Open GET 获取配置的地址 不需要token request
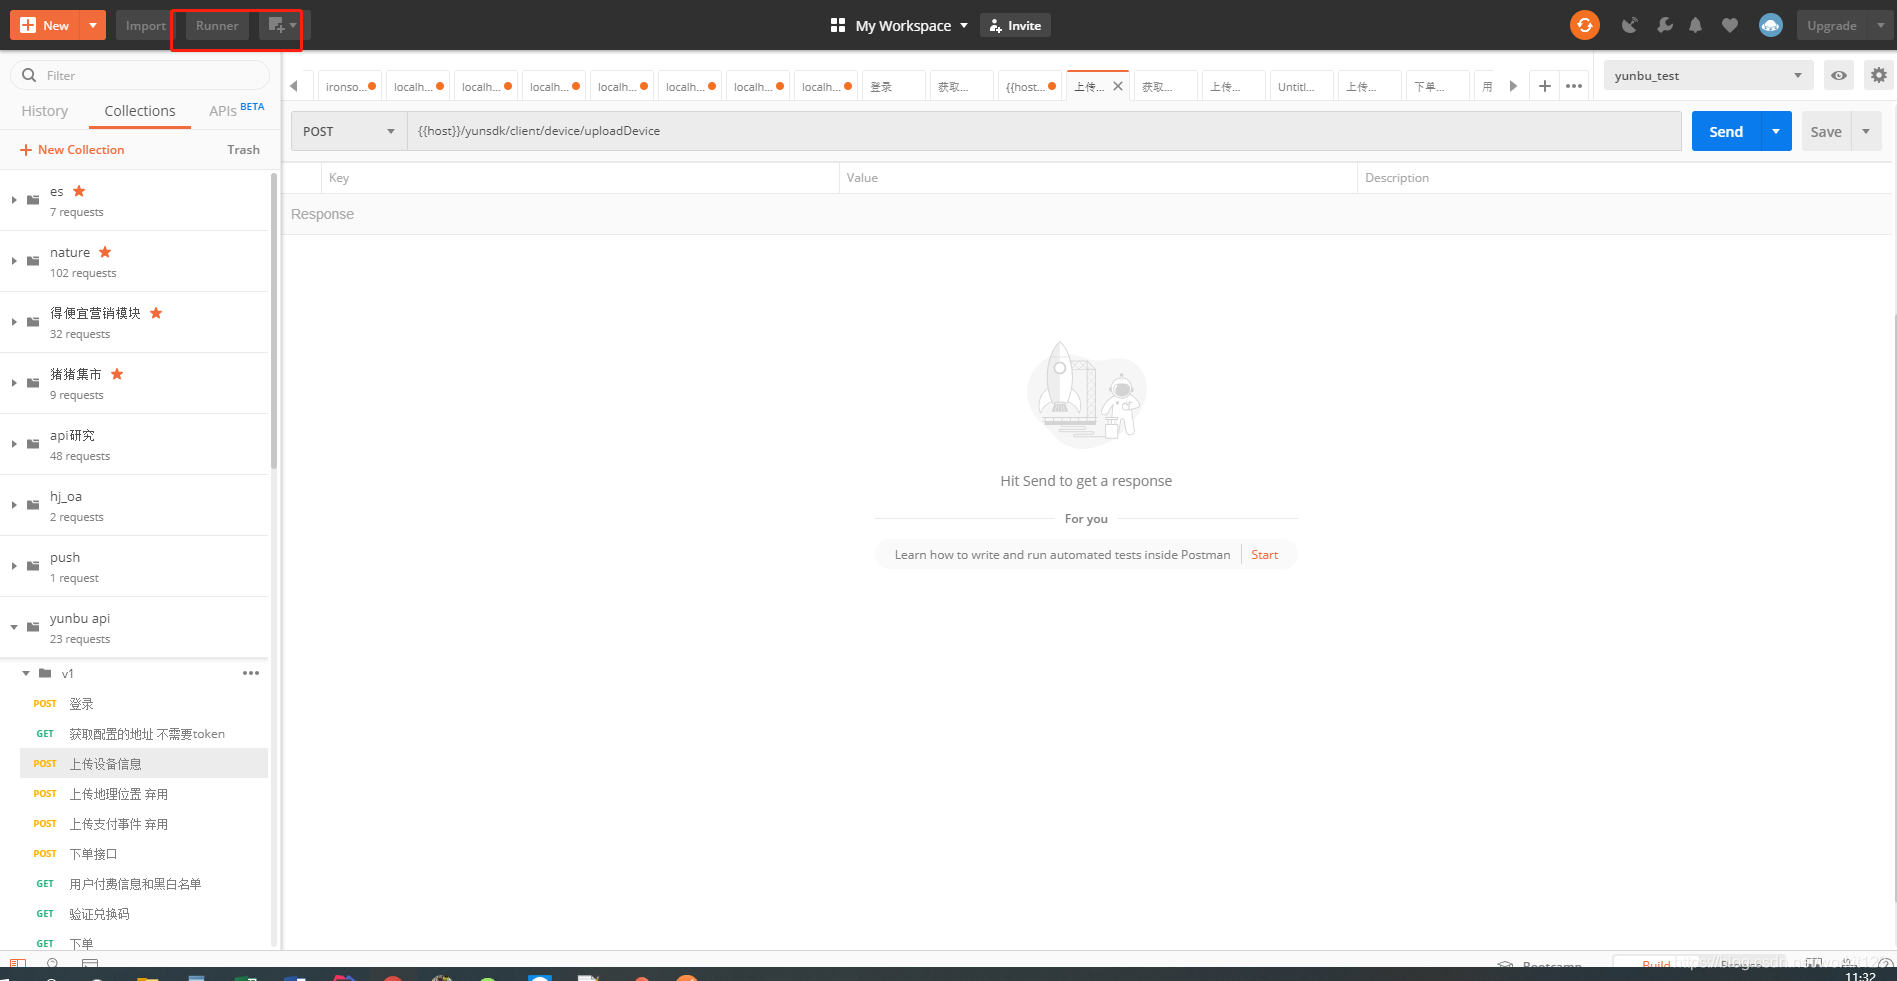1897x981 pixels. pos(144,733)
